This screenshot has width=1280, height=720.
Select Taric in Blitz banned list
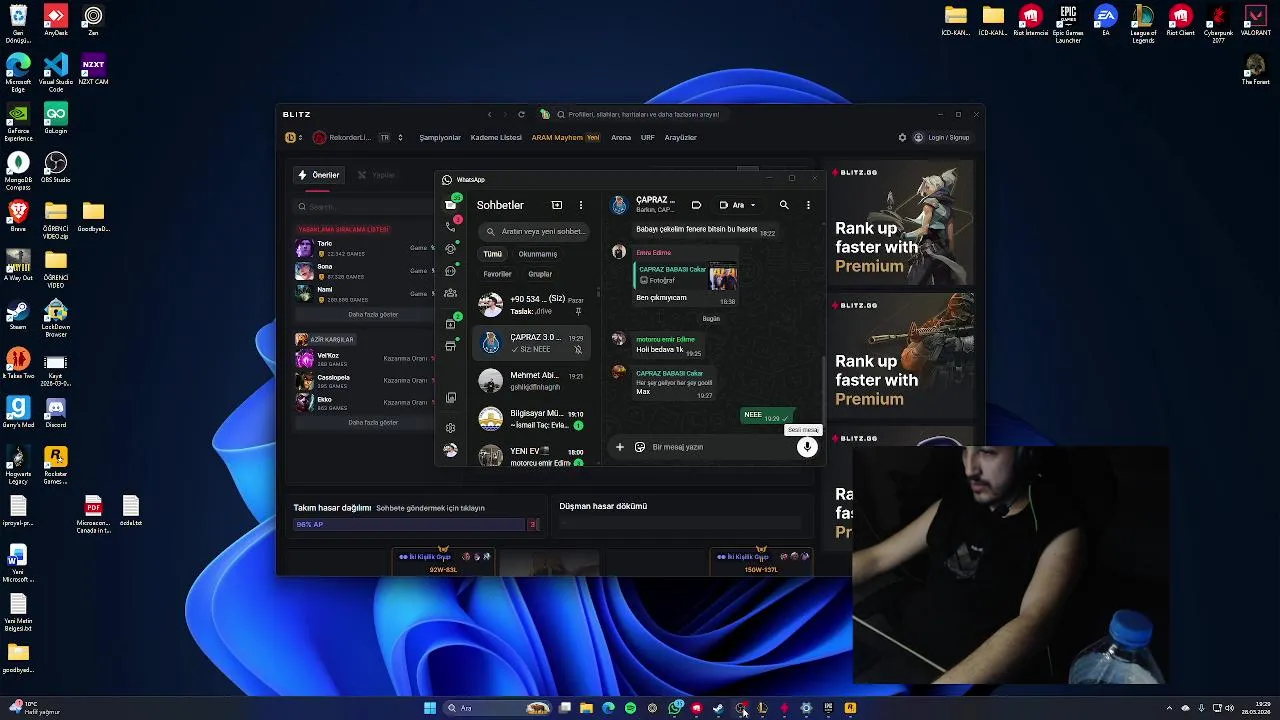point(365,248)
